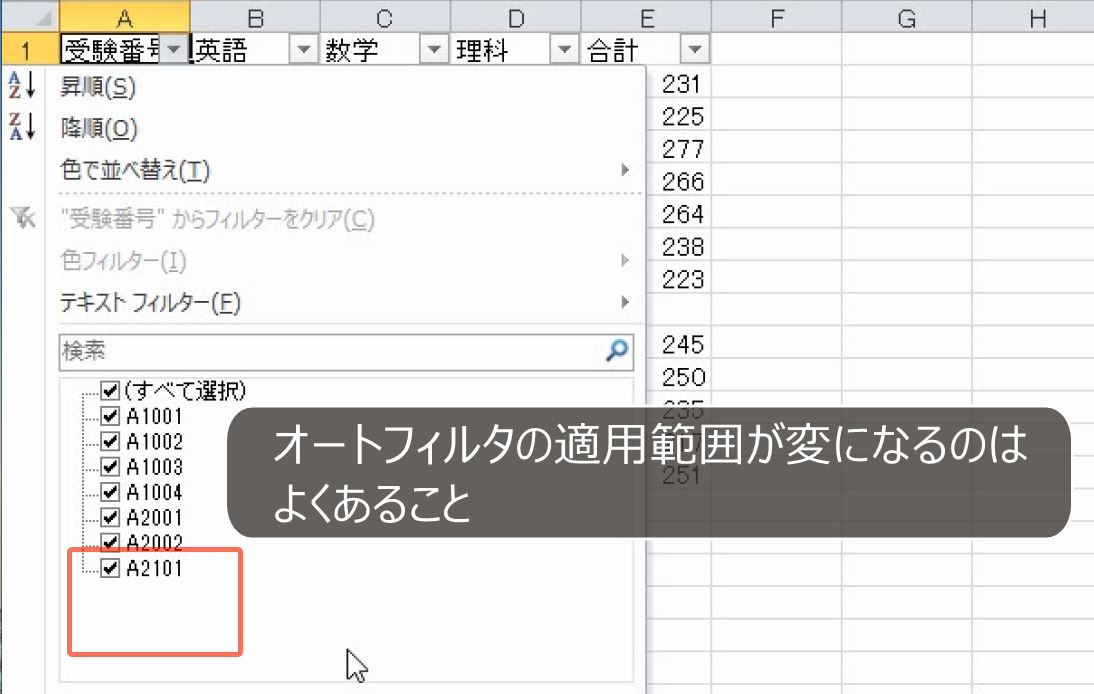Uncheck the A2101 checkbox
Screen dimensions: 1094x694
[110, 568]
